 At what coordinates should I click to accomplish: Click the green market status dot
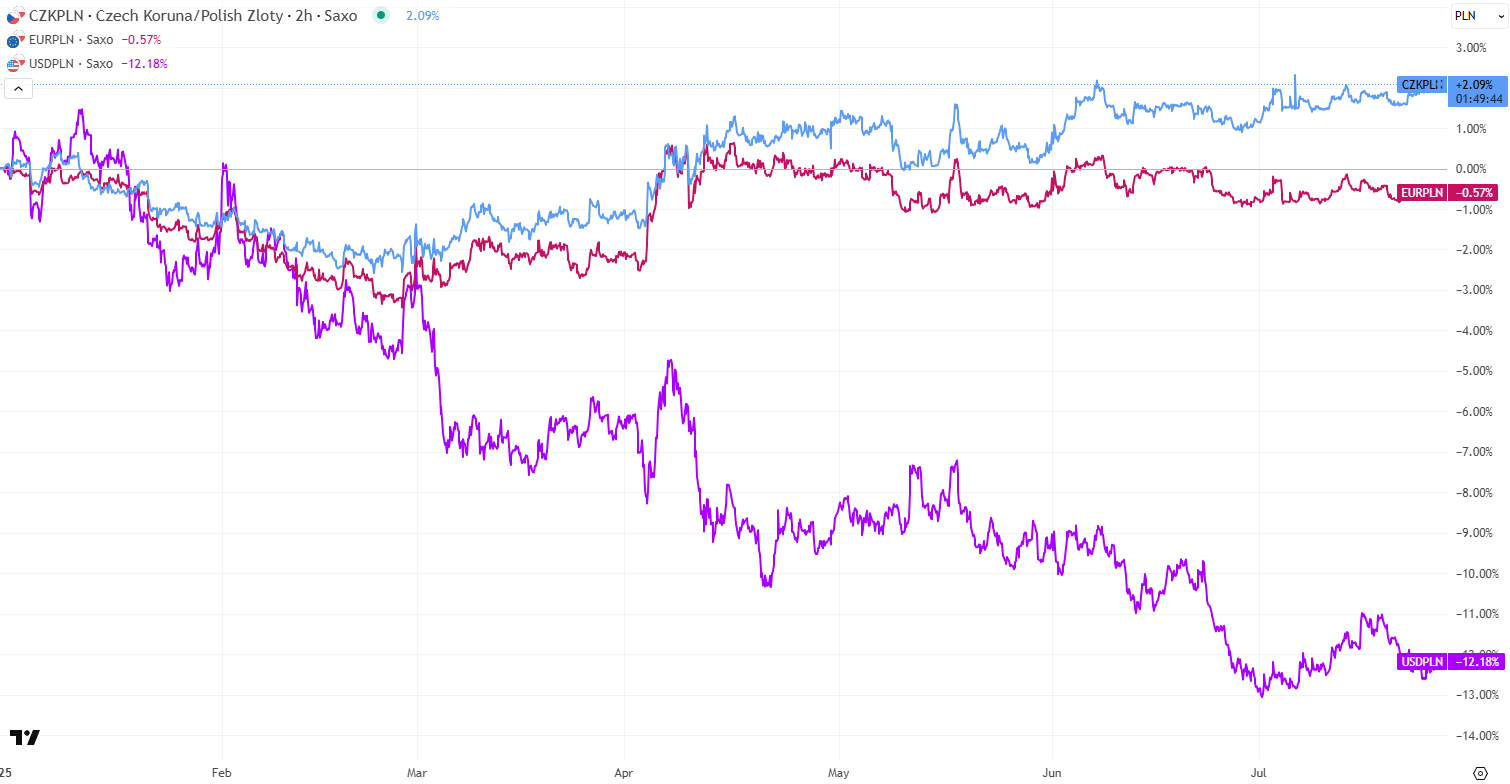(381, 16)
